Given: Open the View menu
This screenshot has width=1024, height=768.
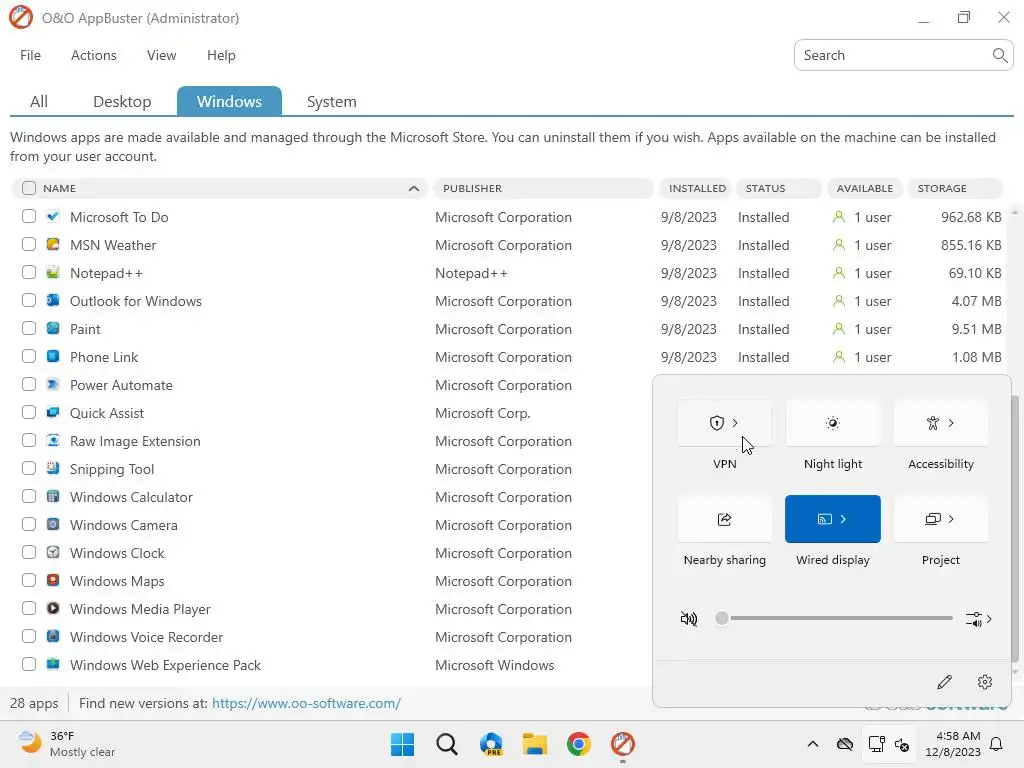Looking at the screenshot, I should [161, 56].
